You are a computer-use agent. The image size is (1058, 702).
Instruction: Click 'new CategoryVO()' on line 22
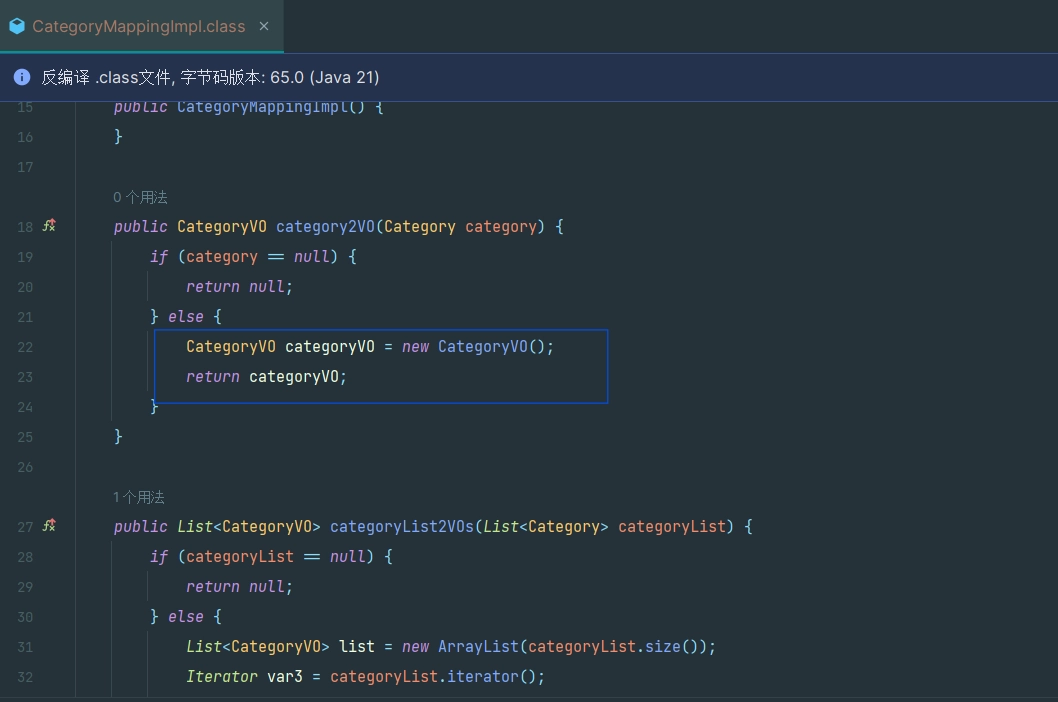477,347
